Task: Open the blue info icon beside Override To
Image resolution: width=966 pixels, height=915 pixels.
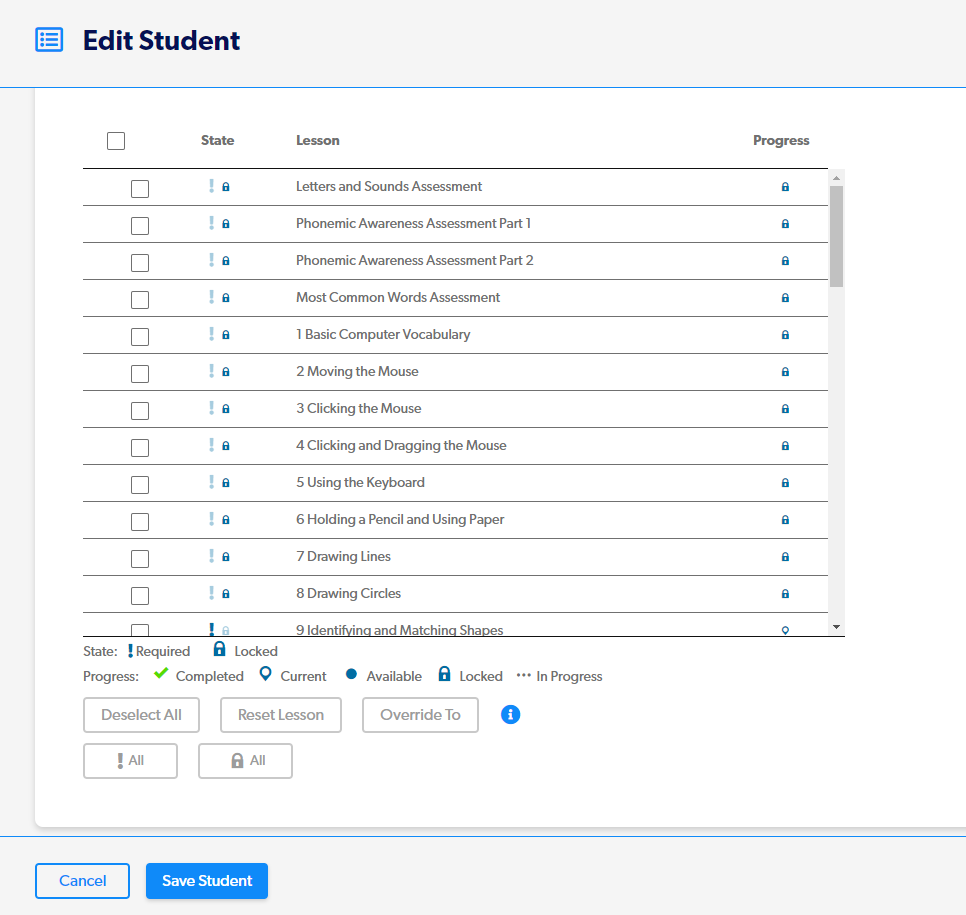Action: (x=510, y=715)
